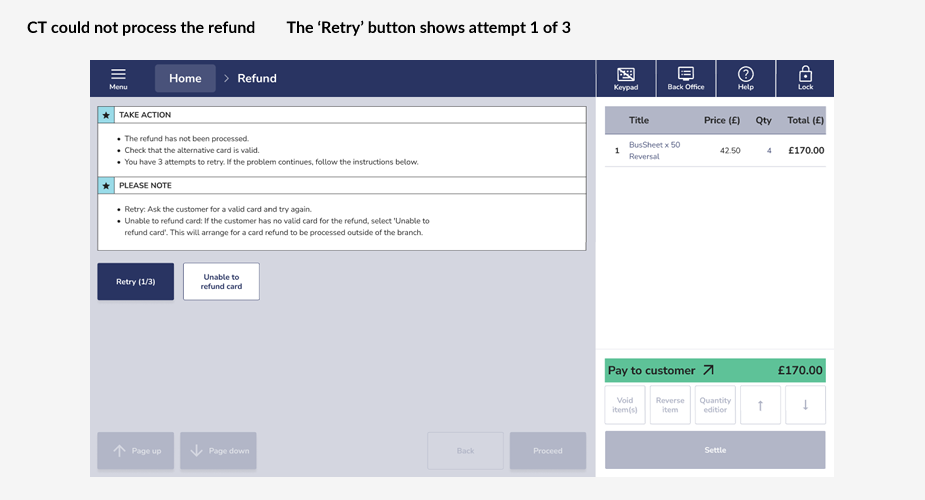Click the Title column header
Viewport: 925px width, 500px height.
point(639,120)
